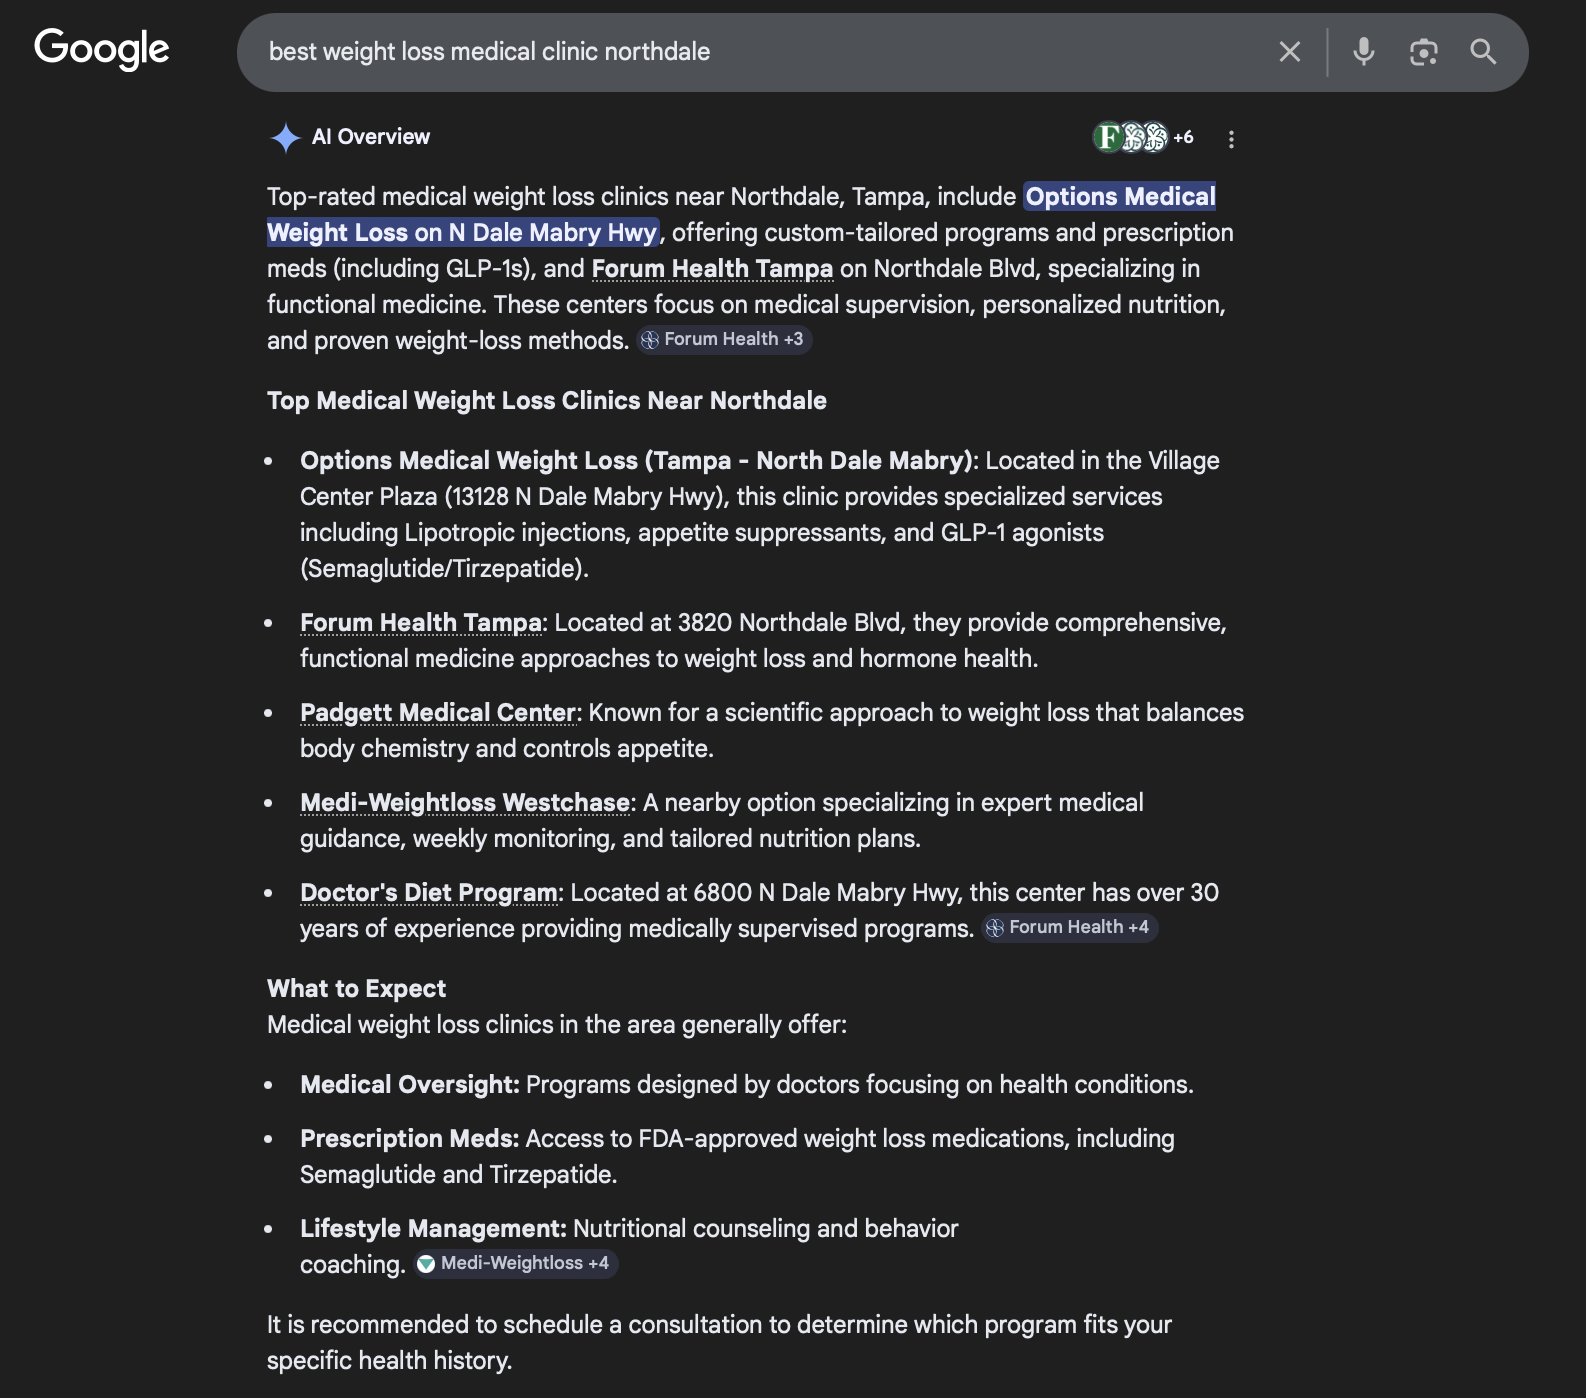The height and width of the screenshot is (1398, 1586).
Task: Show the +6 additional sources
Action: coord(1183,137)
